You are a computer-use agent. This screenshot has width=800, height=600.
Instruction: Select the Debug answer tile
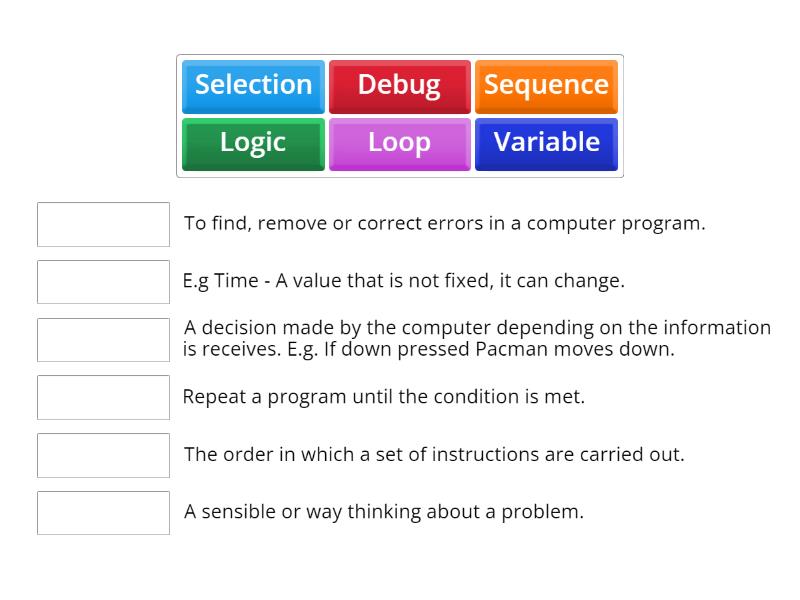tap(399, 86)
